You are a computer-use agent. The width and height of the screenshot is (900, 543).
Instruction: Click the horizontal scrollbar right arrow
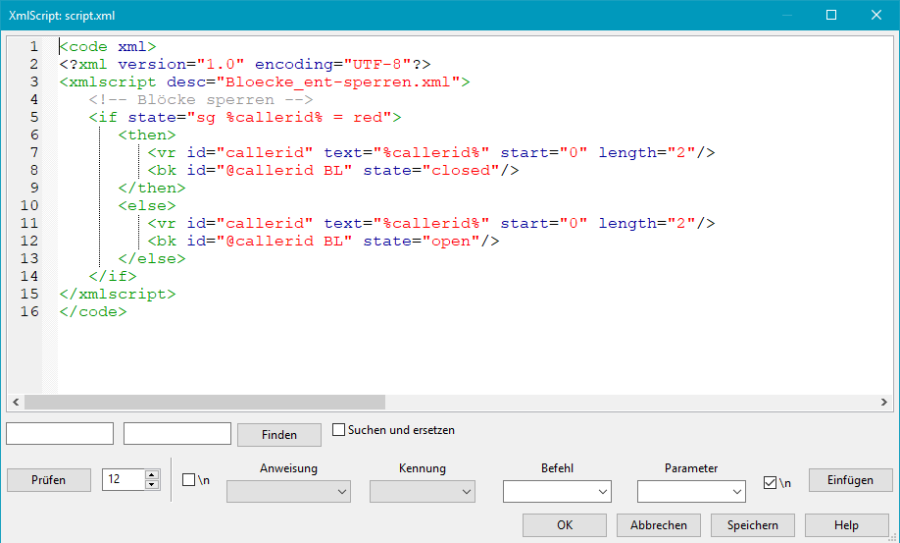tap(885, 402)
